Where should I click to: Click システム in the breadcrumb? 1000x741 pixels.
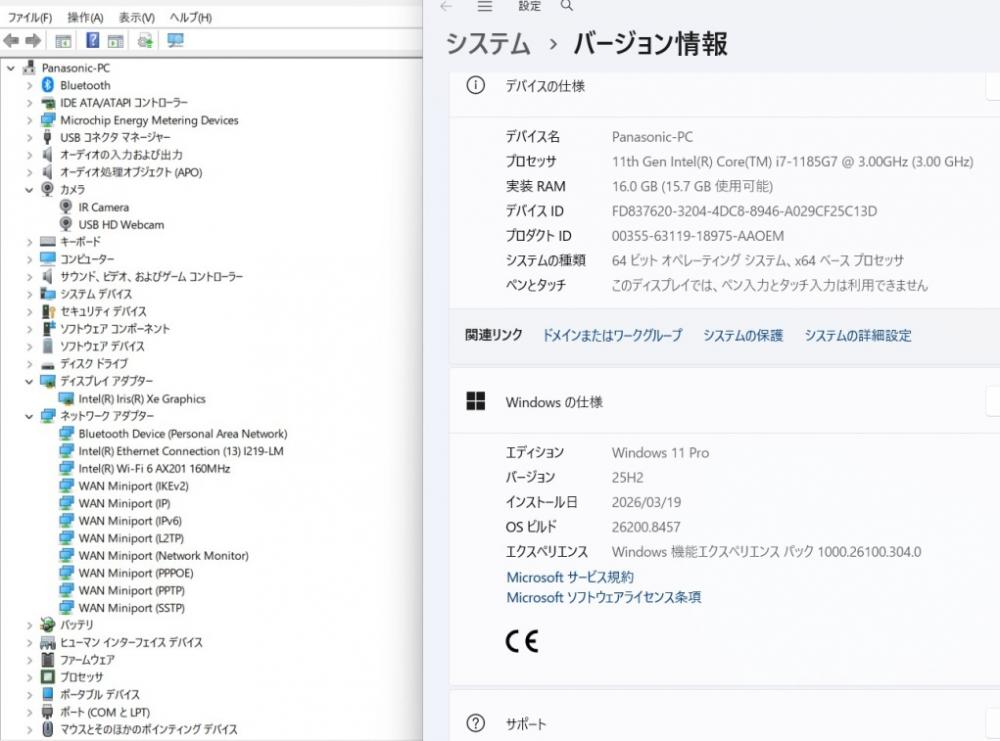point(488,43)
